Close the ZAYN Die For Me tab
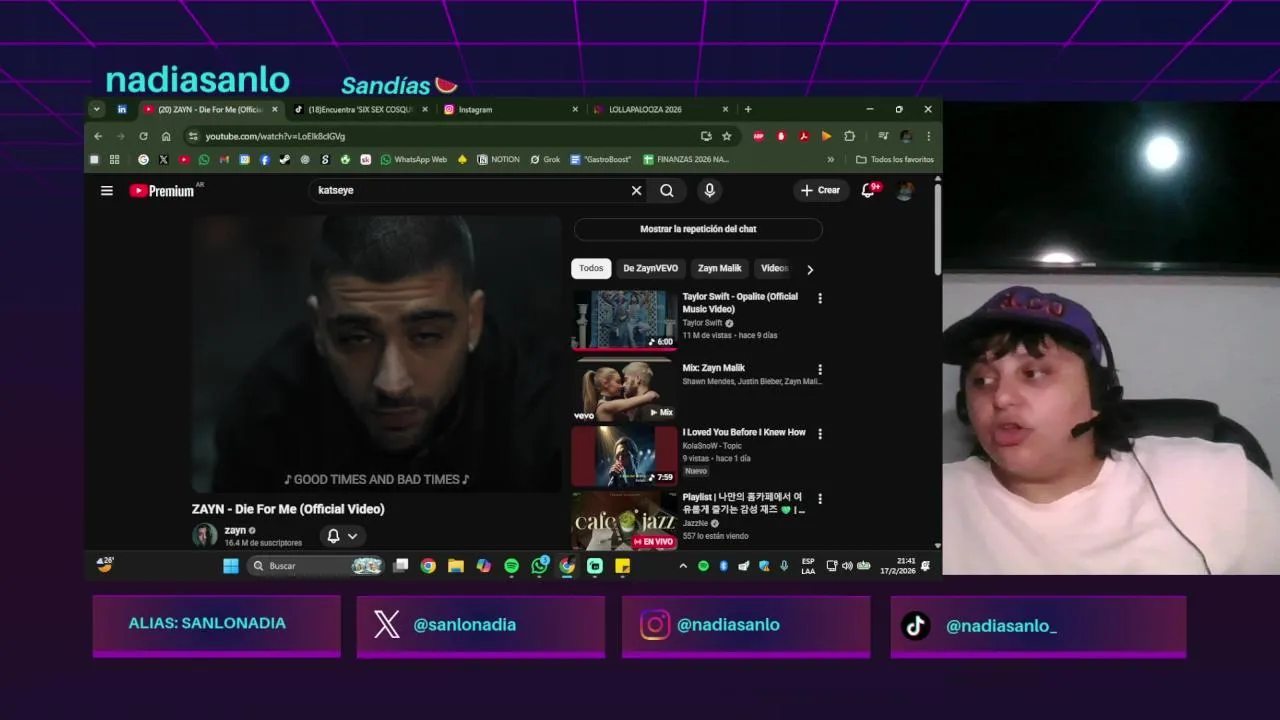Screen dimensions: 1280x720 click(x=274, y=109)
